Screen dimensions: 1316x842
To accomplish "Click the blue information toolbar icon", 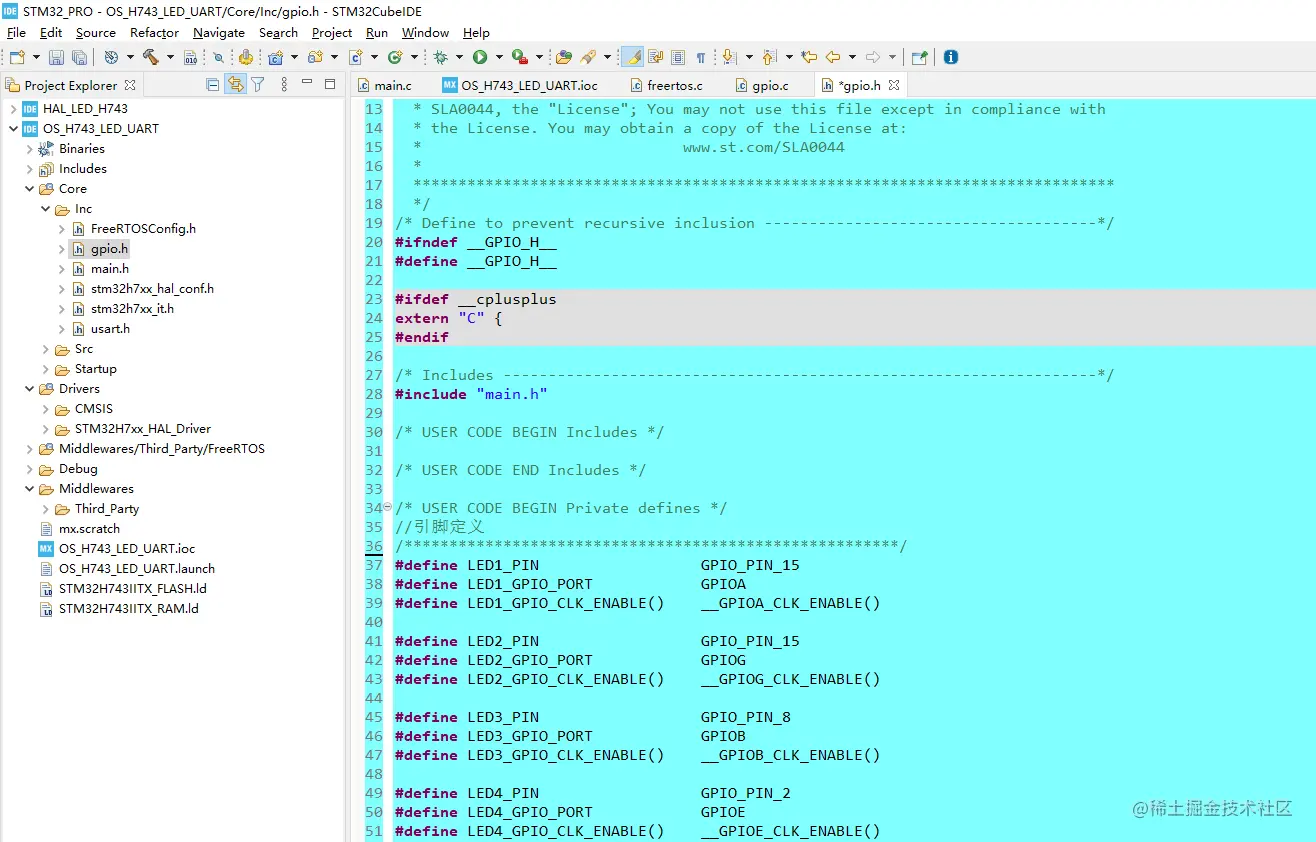I will tap(951, 58).
